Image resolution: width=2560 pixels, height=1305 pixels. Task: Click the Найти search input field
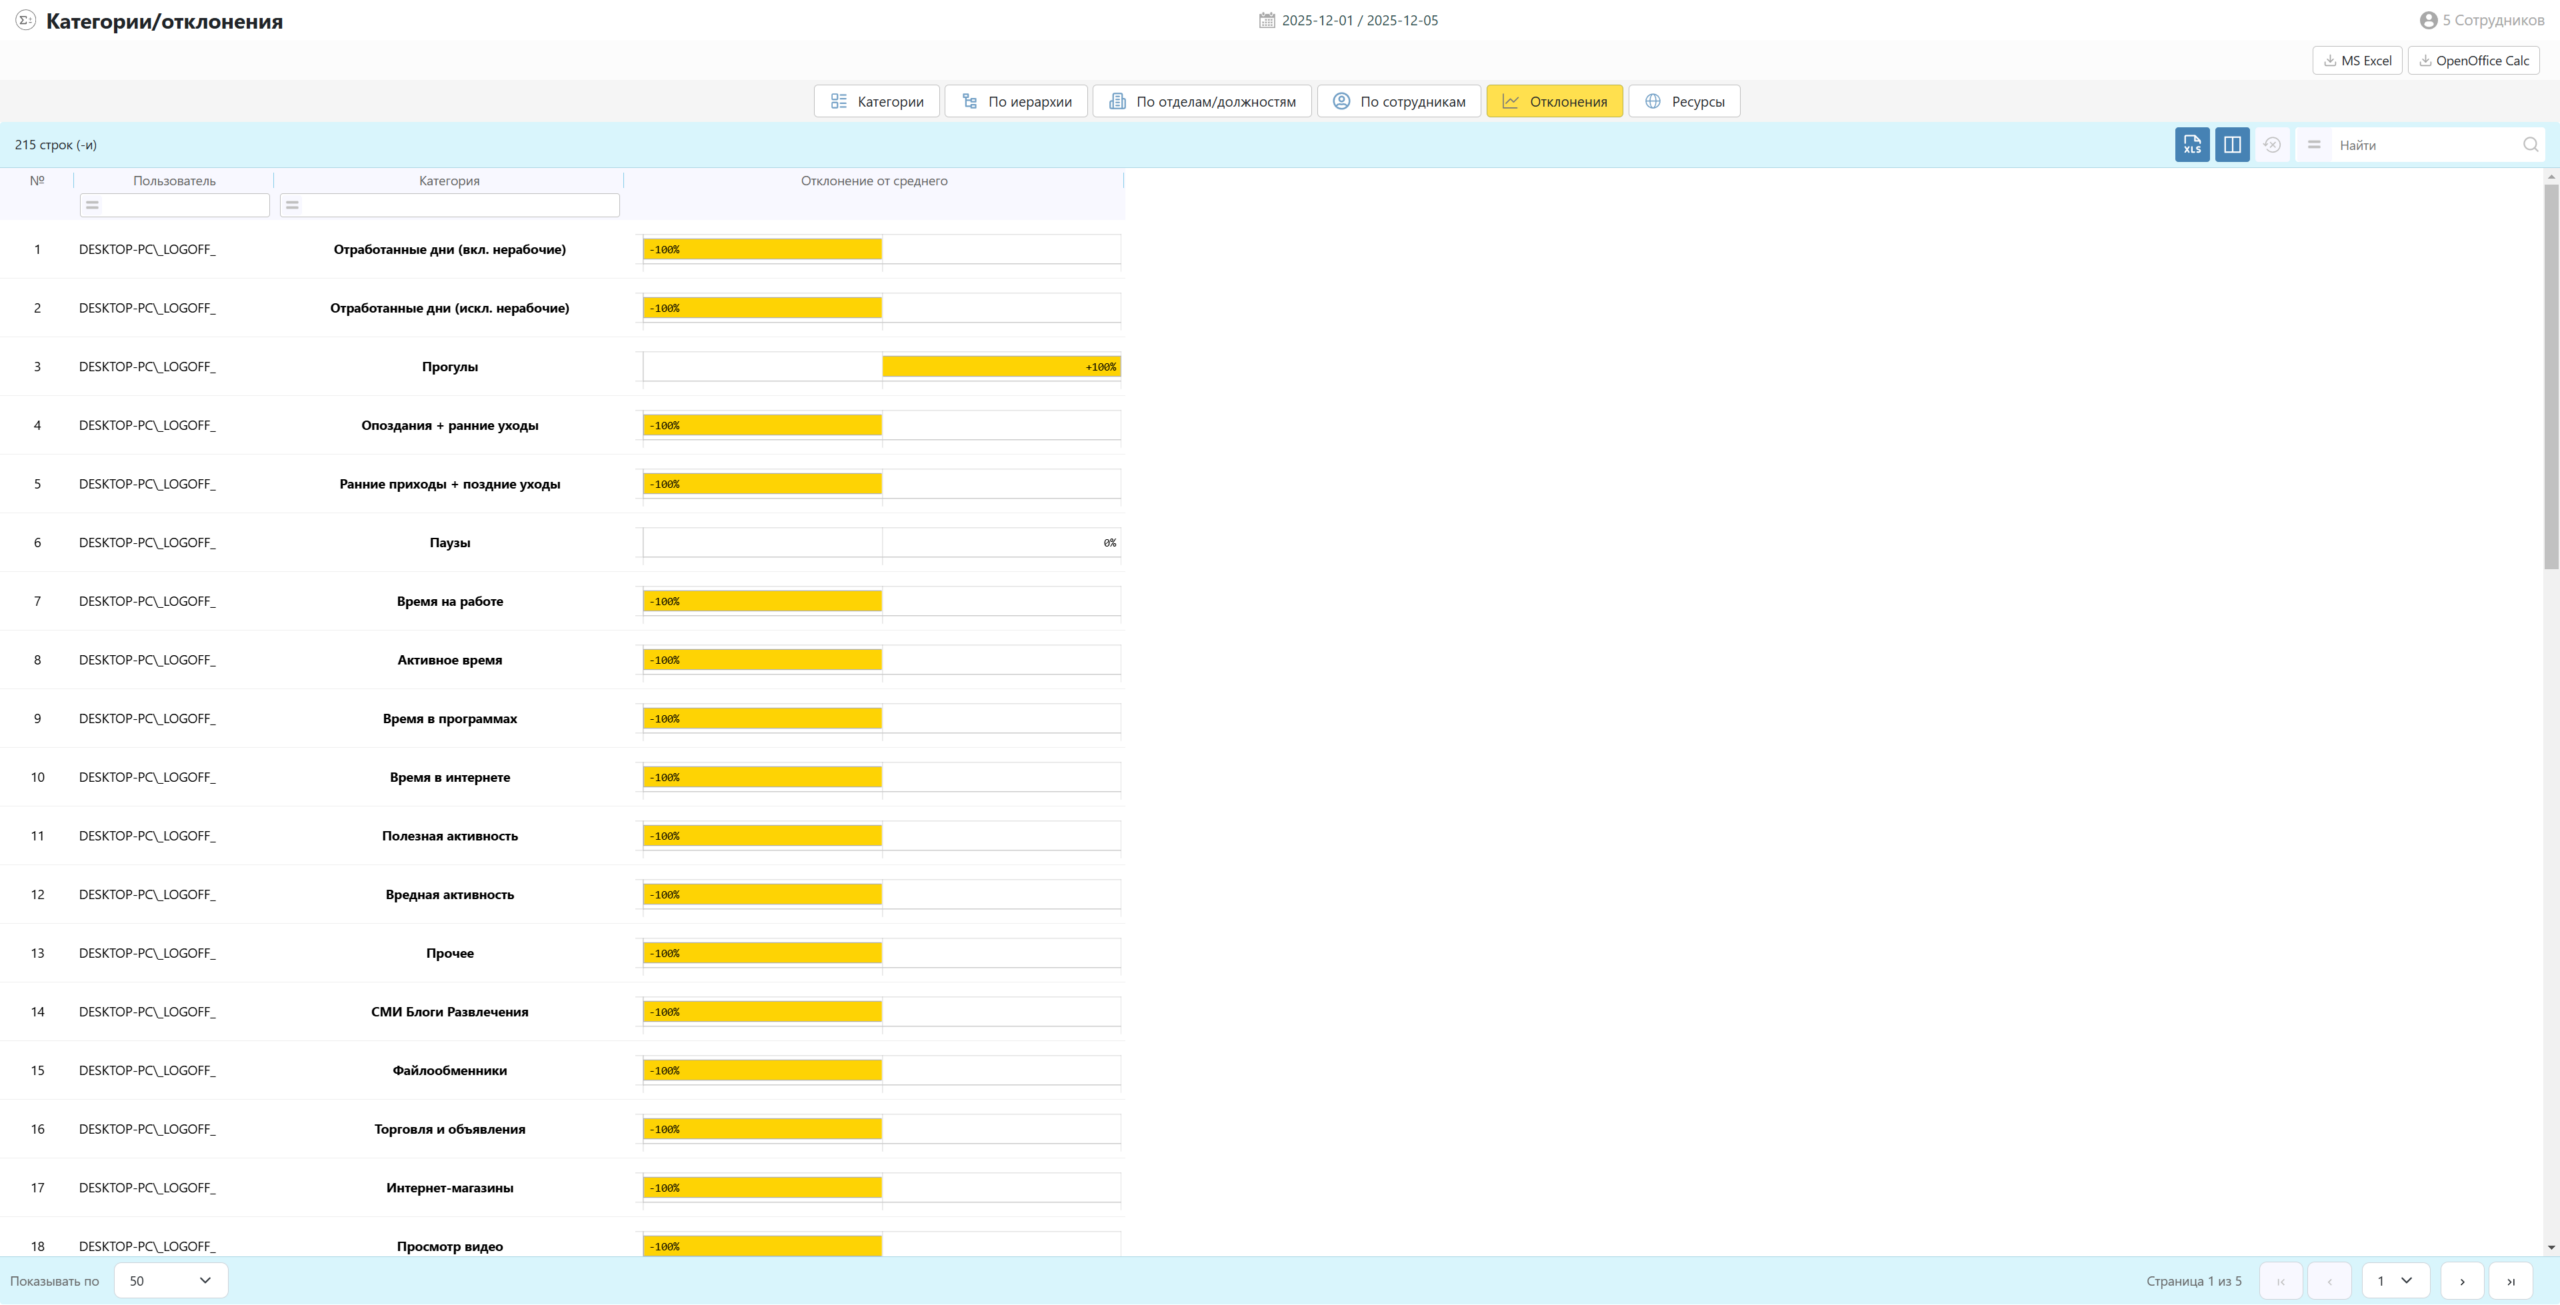(2425, 145)
